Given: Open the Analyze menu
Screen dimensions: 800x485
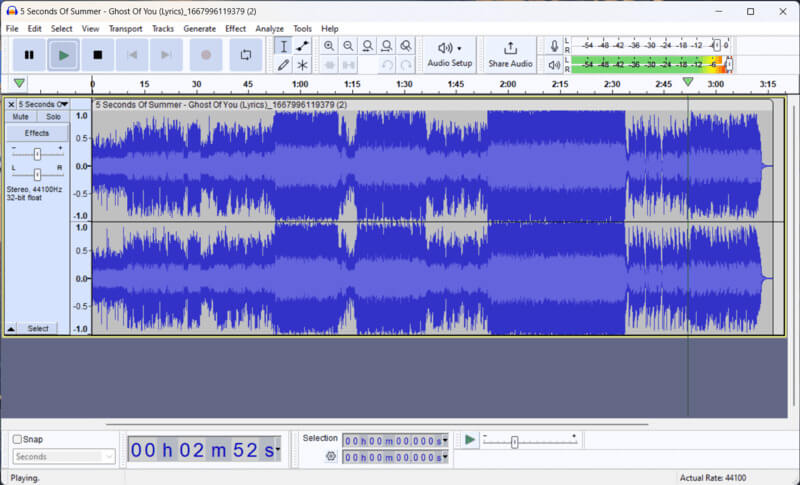Looking at the screenshot, I should tap(269, 29).
